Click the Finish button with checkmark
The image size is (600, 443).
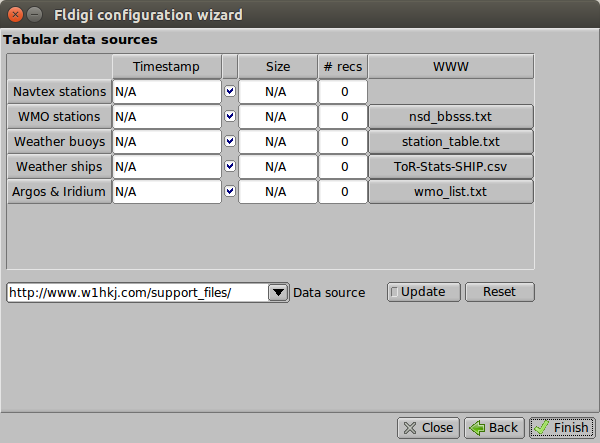coord(561,427)
